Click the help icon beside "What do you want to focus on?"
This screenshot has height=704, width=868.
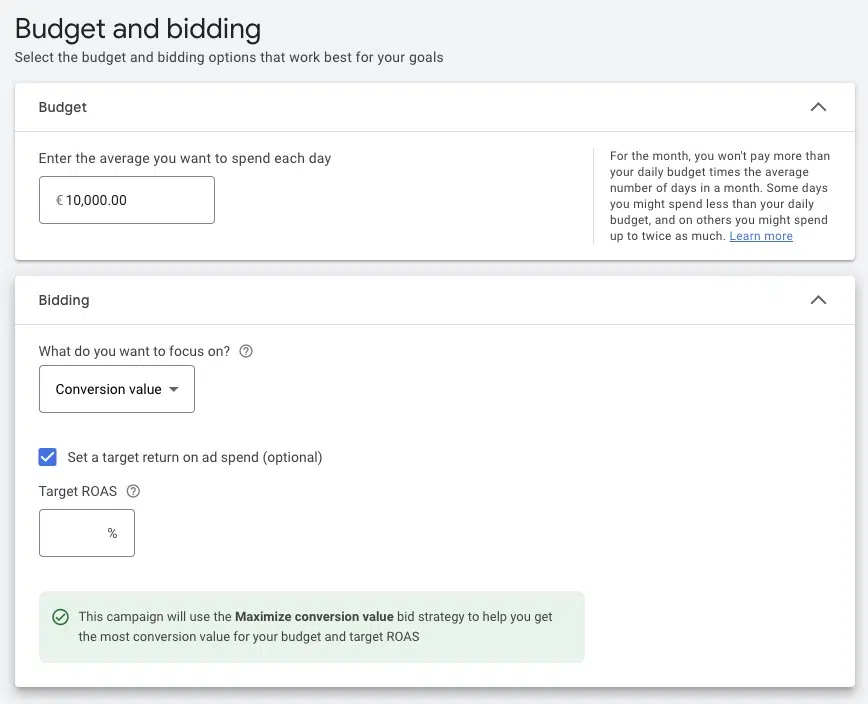coord(246,351)
